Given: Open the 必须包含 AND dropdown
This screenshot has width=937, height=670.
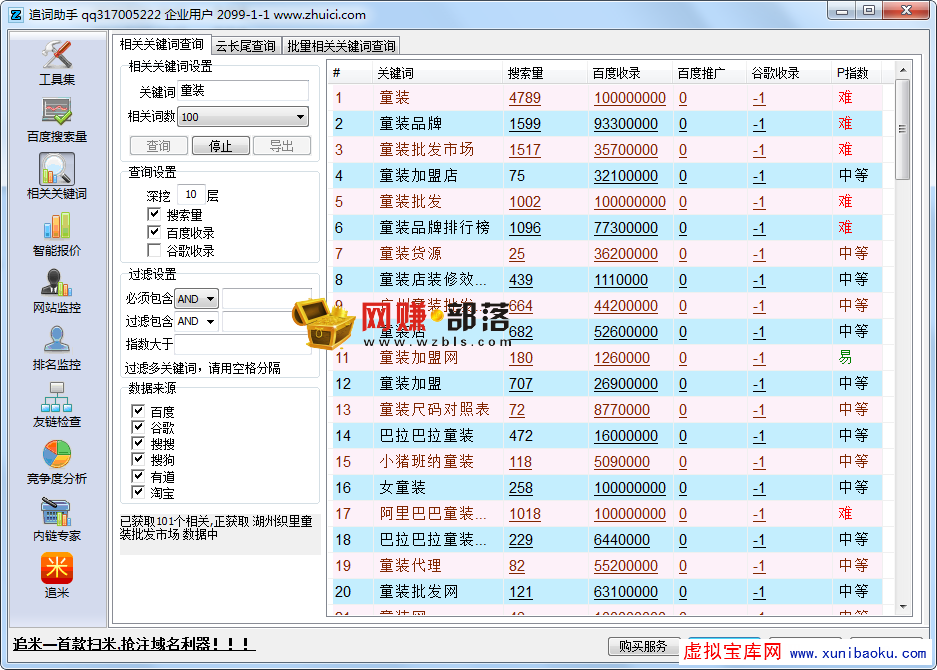Looking at the screenshot, I should pos(196,298).
